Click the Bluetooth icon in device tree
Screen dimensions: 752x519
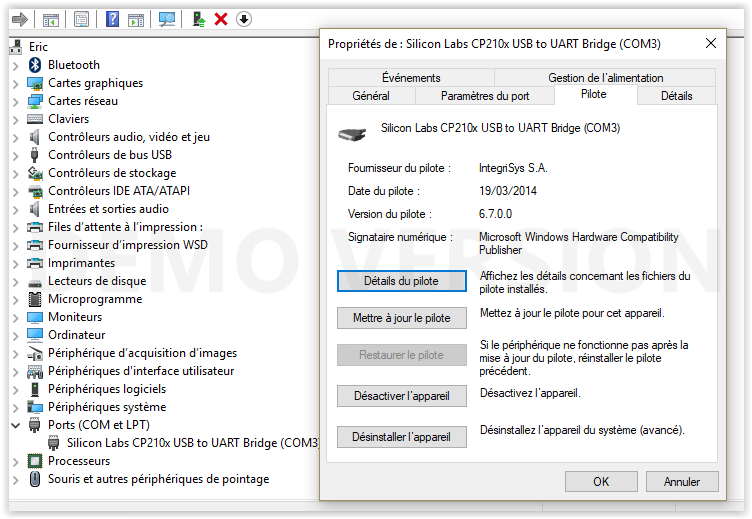pyautogui.click(x=35, y=65)
